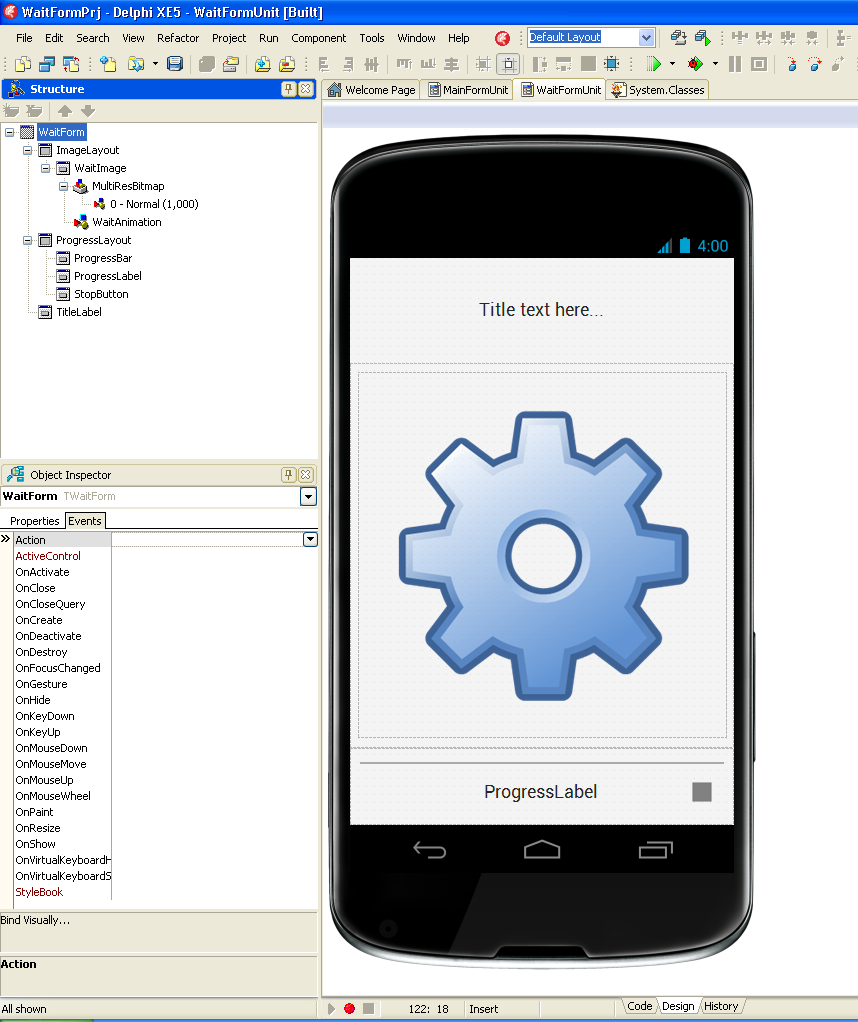Viewport: 858px width, 1022px height.
Task: Select the StopButton tree item
Action: pyautogui.click(x=101, y=294)
